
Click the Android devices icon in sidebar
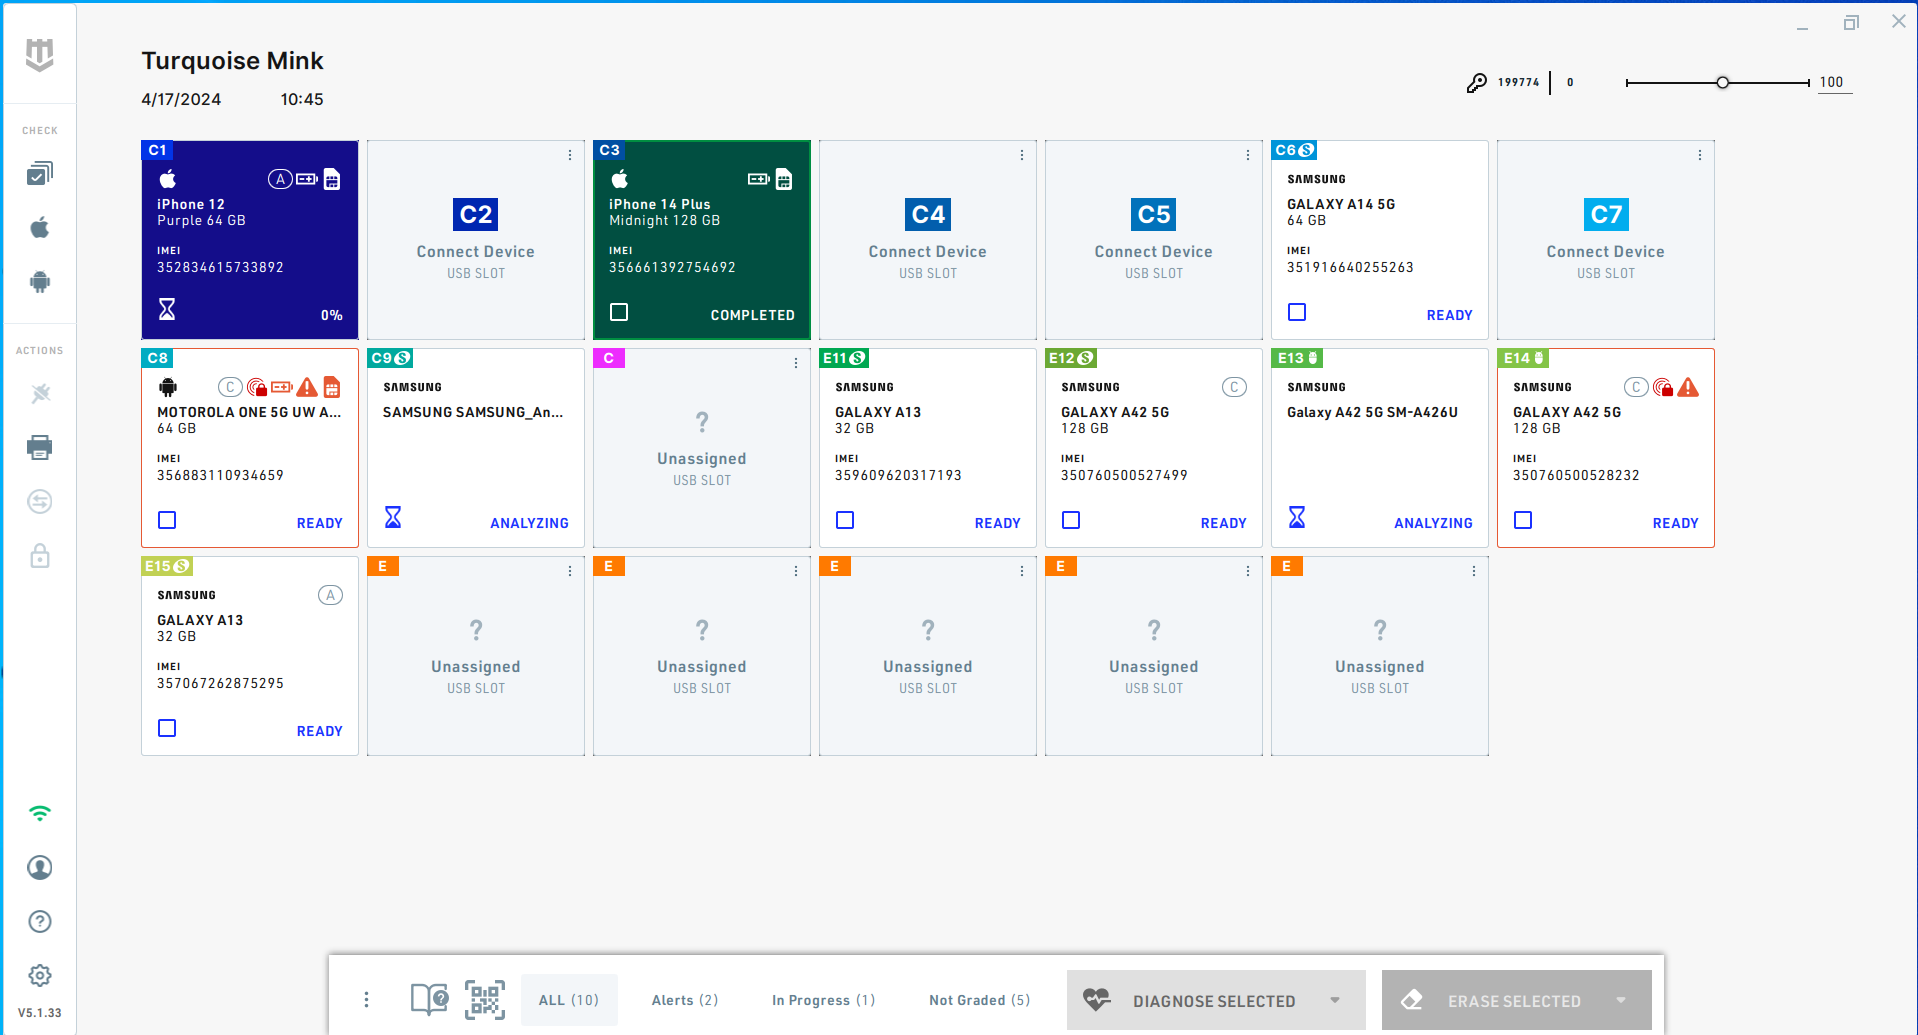click(x=40, y=282)
